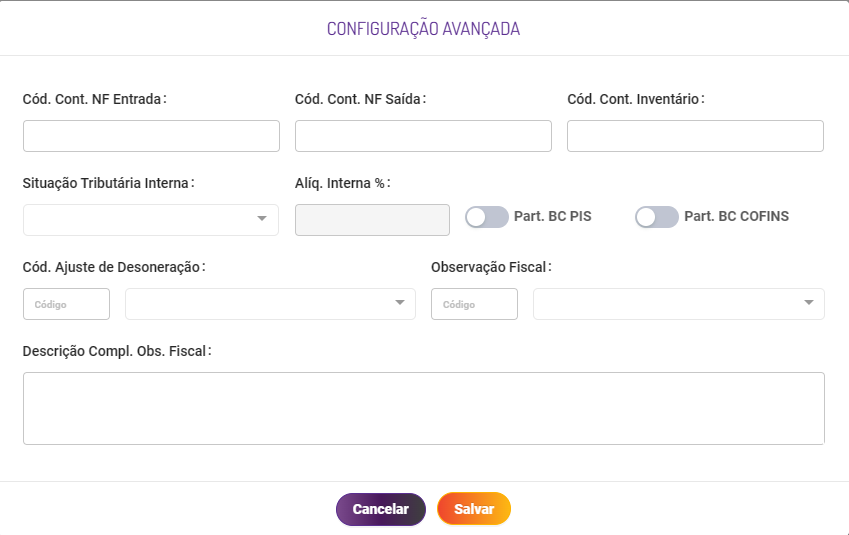Open the Situação Tributária Interna dropdown
Image resolution: width=849 pixels, height=535 pixels.
pyautogui.click(x=150, y=220)
